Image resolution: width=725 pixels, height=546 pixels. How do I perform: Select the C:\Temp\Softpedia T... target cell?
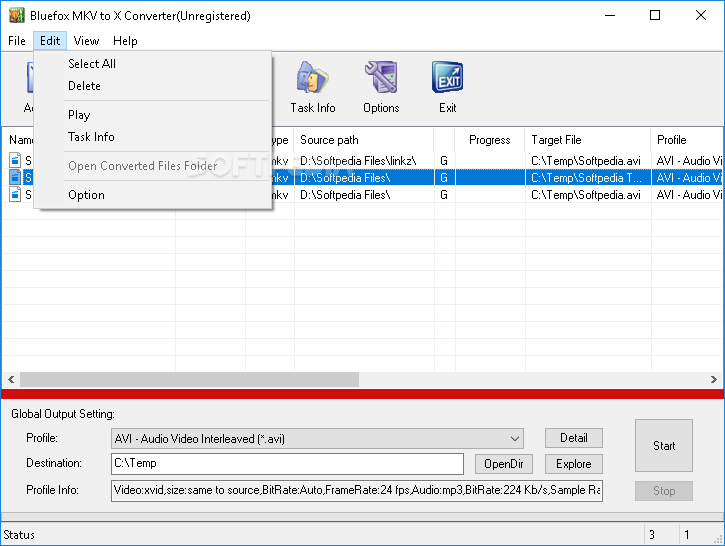click(x=586, y=178)
